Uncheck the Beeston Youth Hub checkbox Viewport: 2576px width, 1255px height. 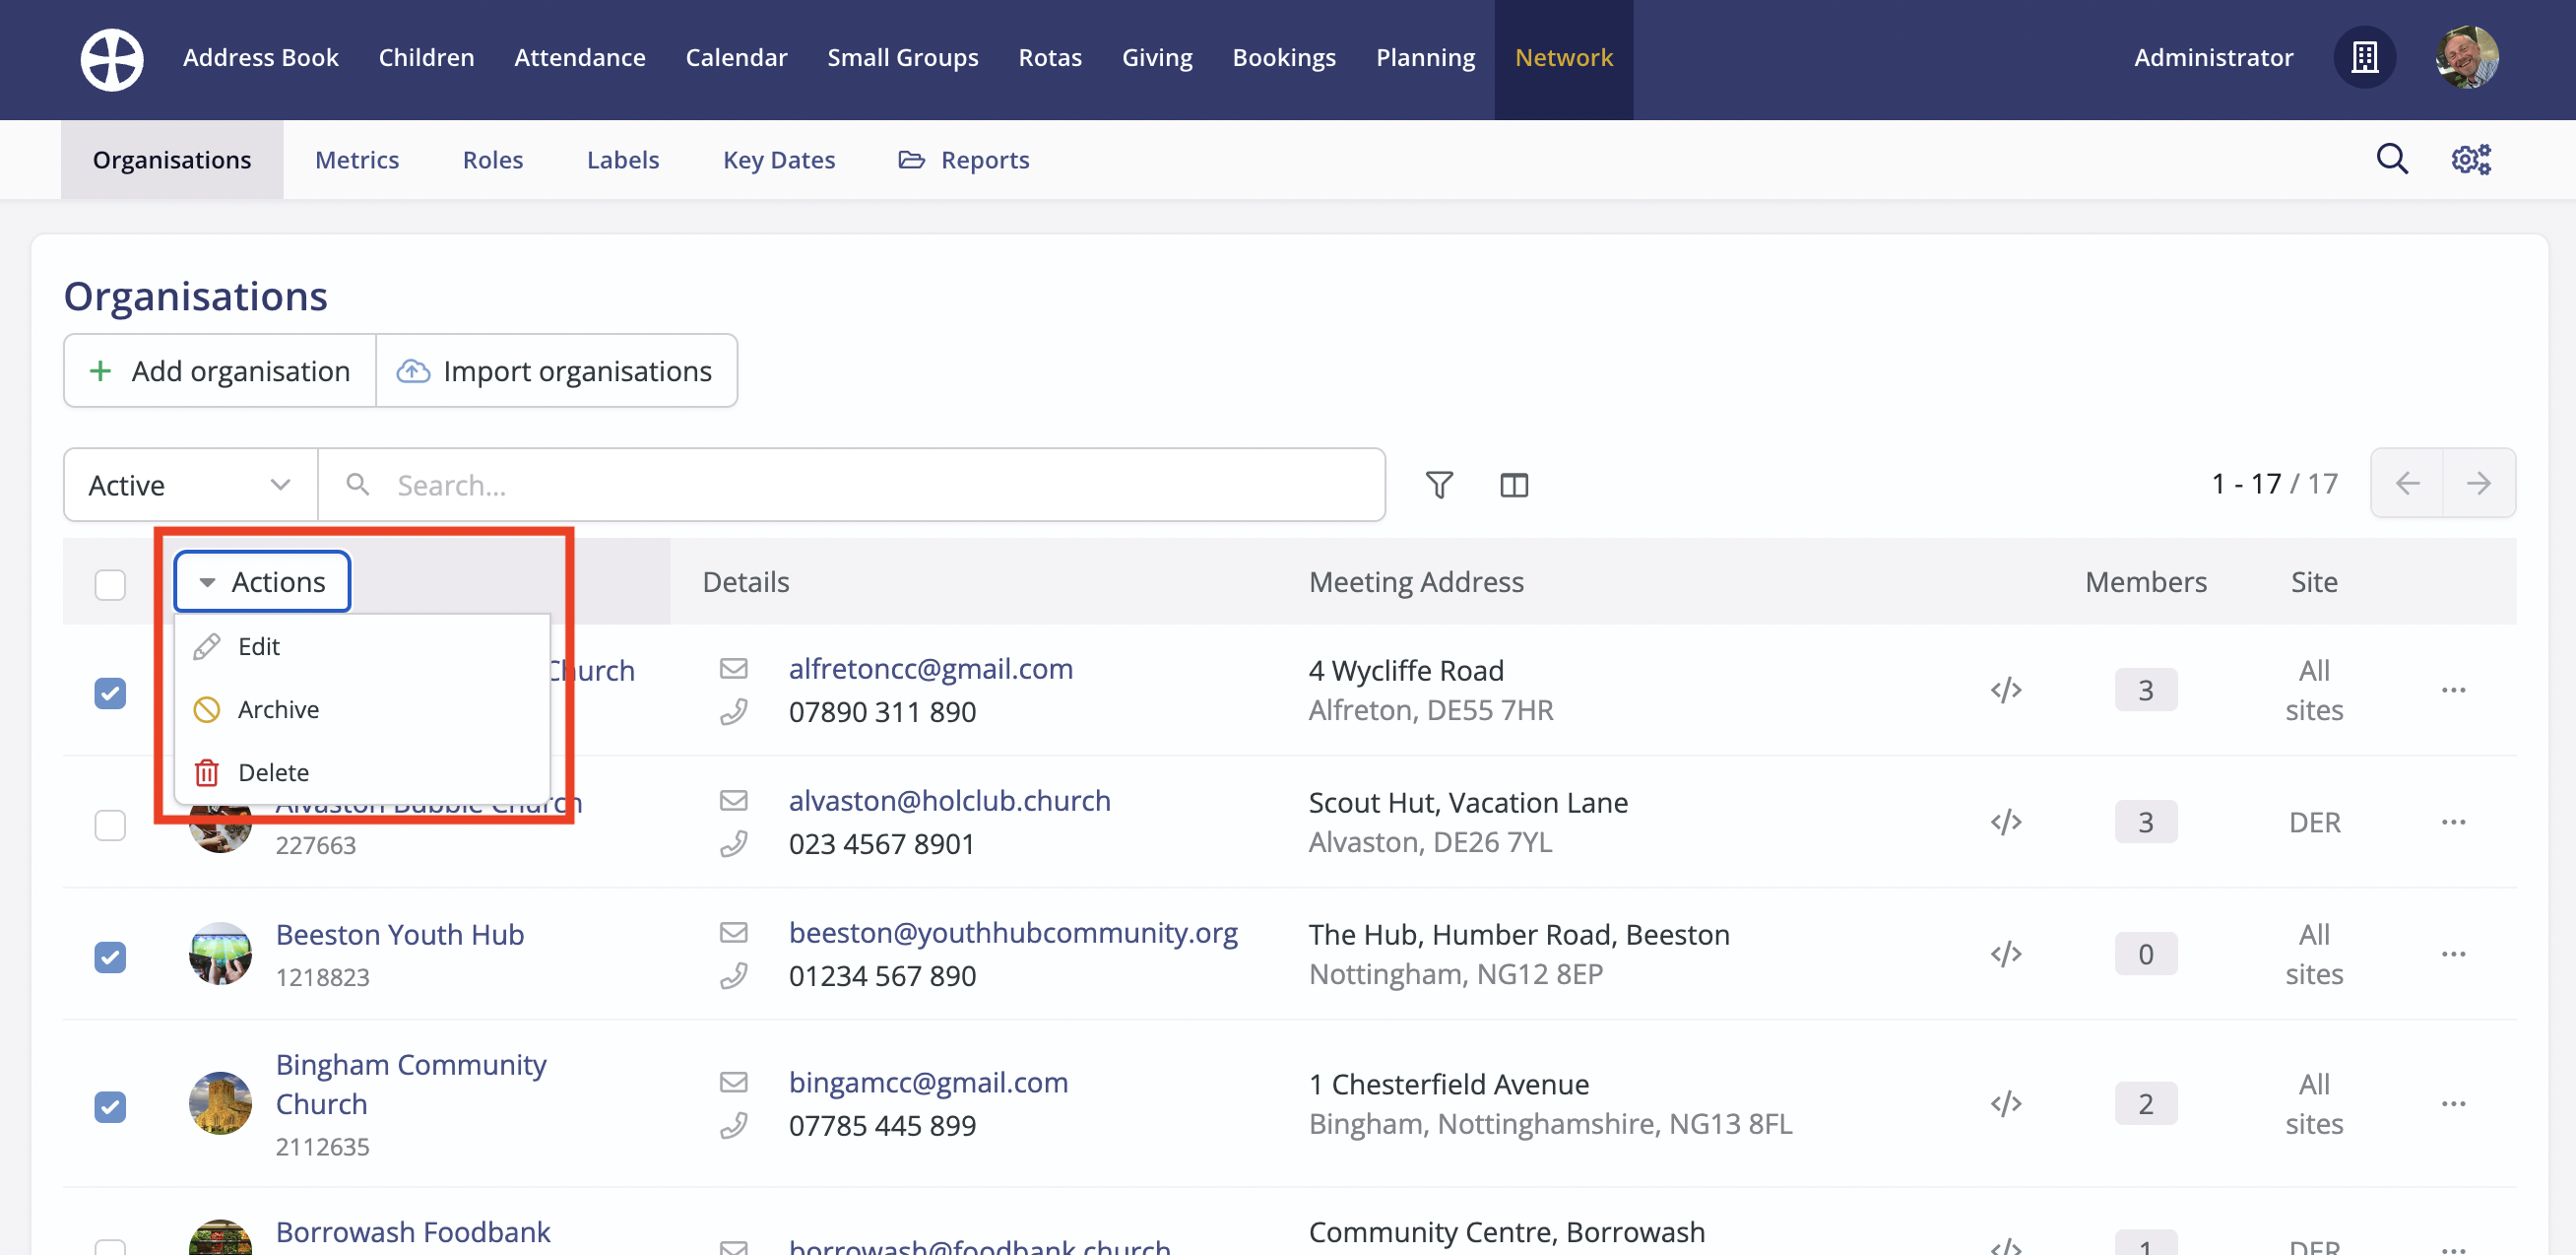110,957
